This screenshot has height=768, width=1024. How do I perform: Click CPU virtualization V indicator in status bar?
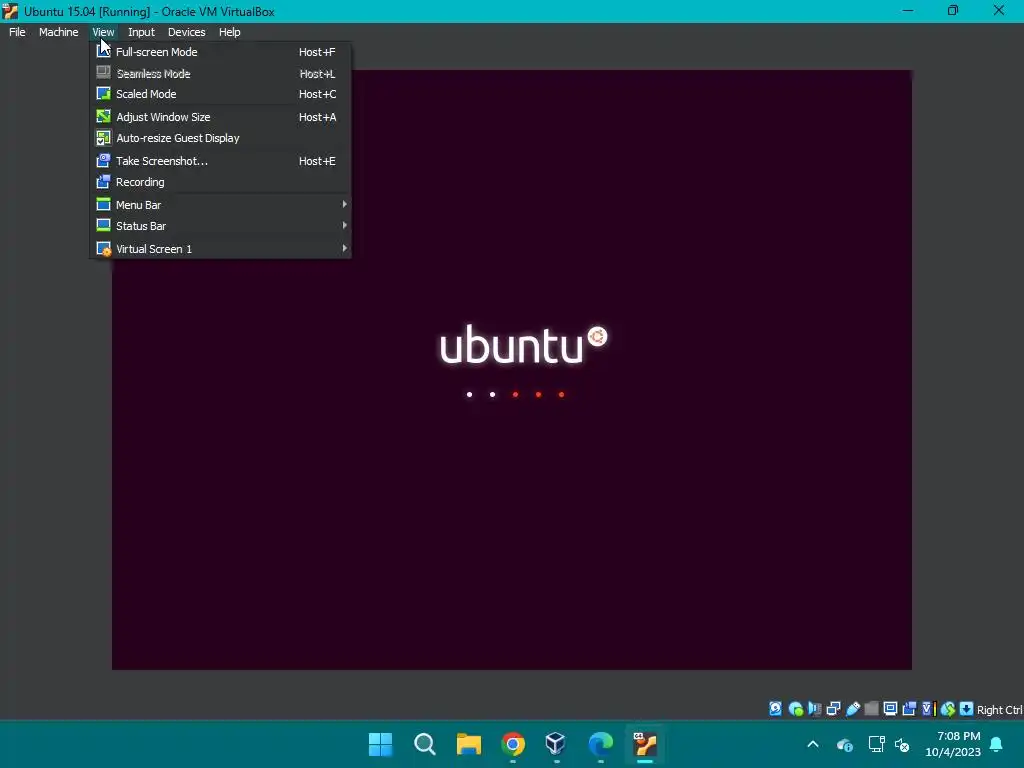(x=929, y=709)
